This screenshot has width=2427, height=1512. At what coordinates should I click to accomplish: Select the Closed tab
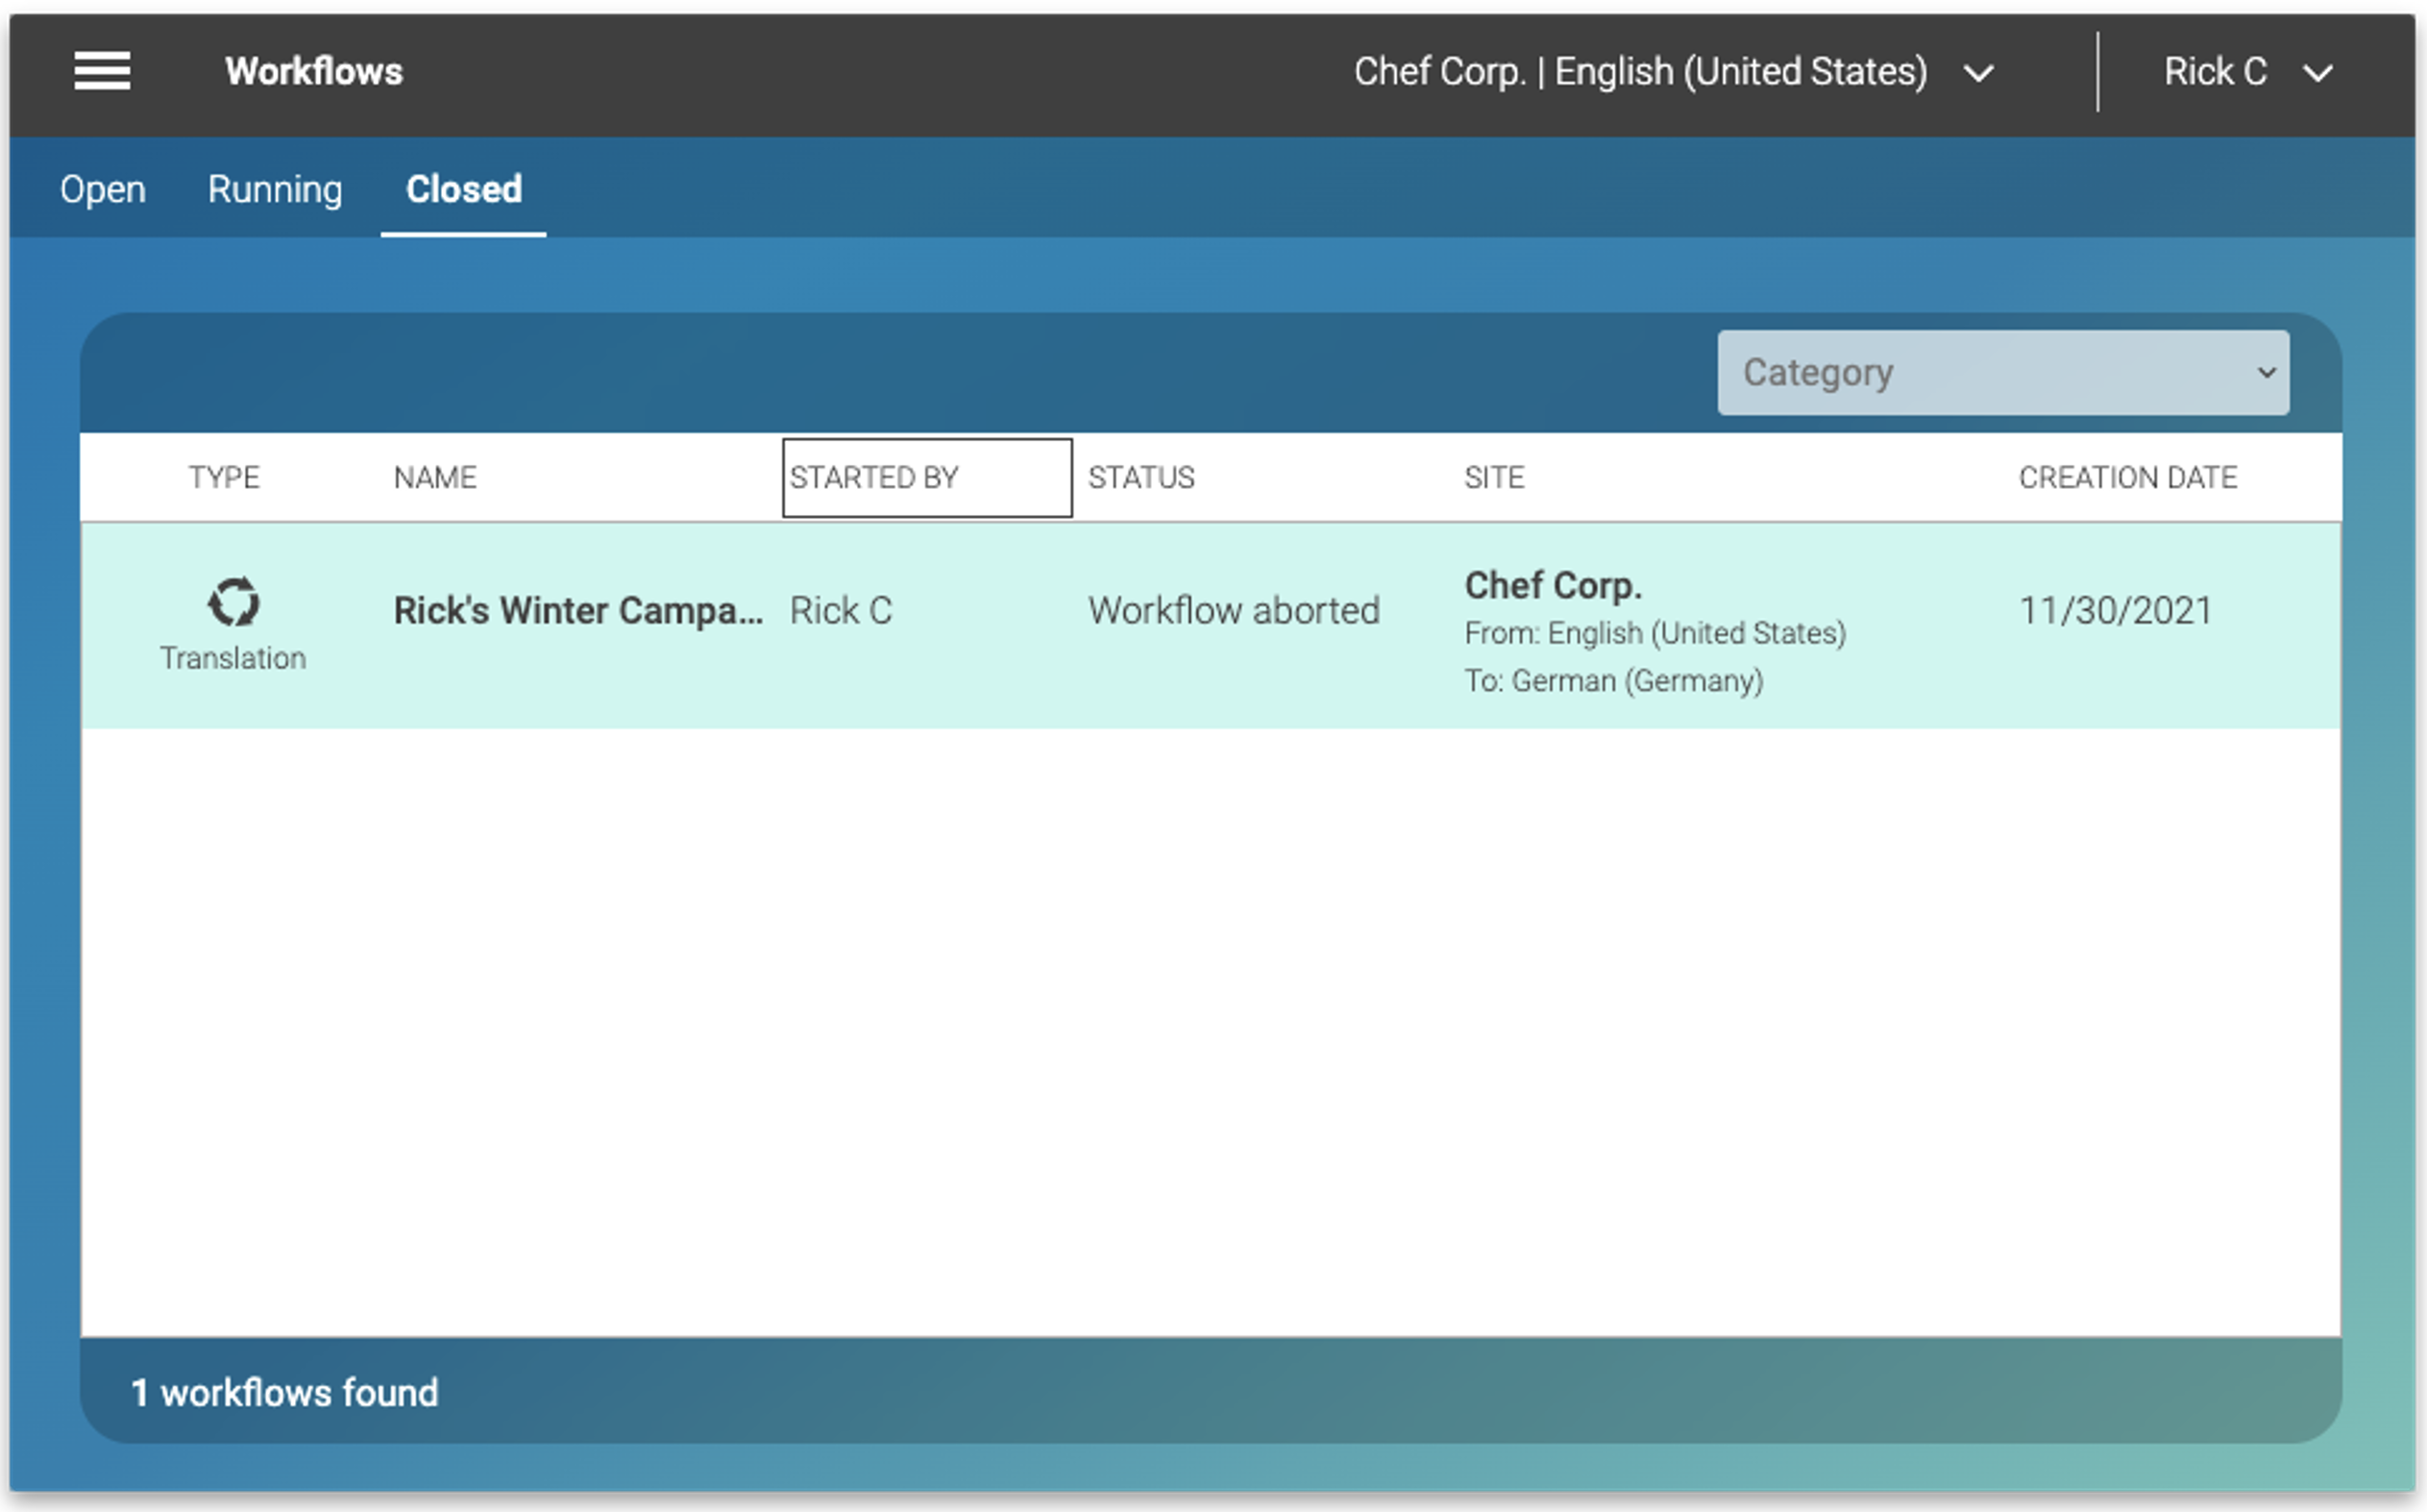click(x=464, y=189)
